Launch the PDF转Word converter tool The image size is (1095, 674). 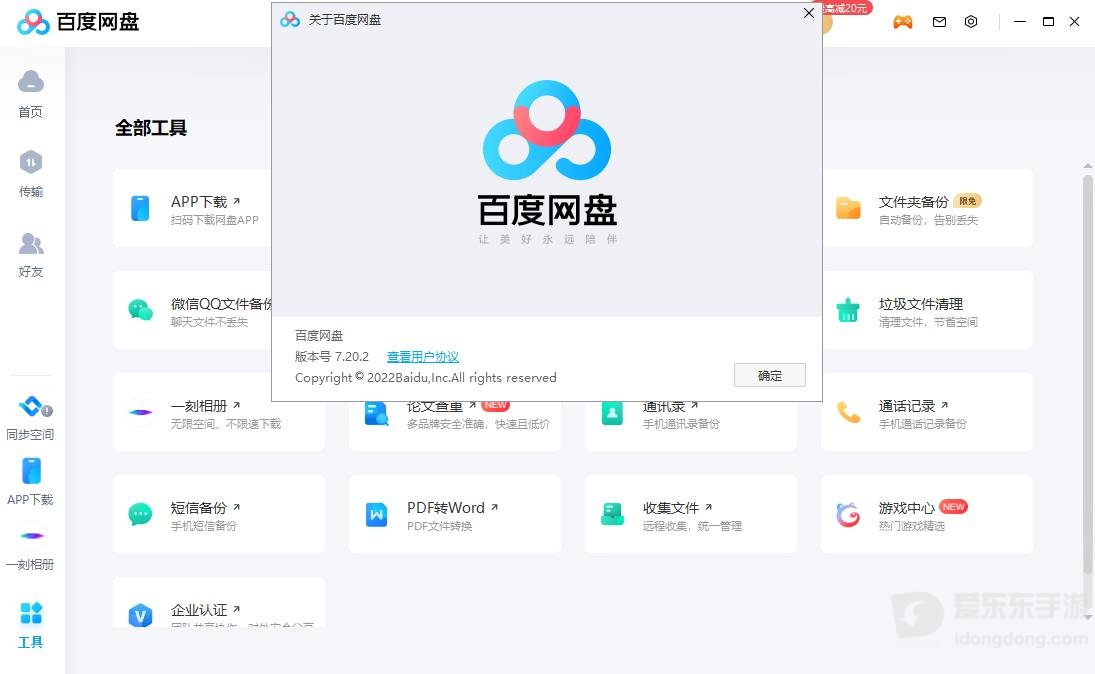455,514
